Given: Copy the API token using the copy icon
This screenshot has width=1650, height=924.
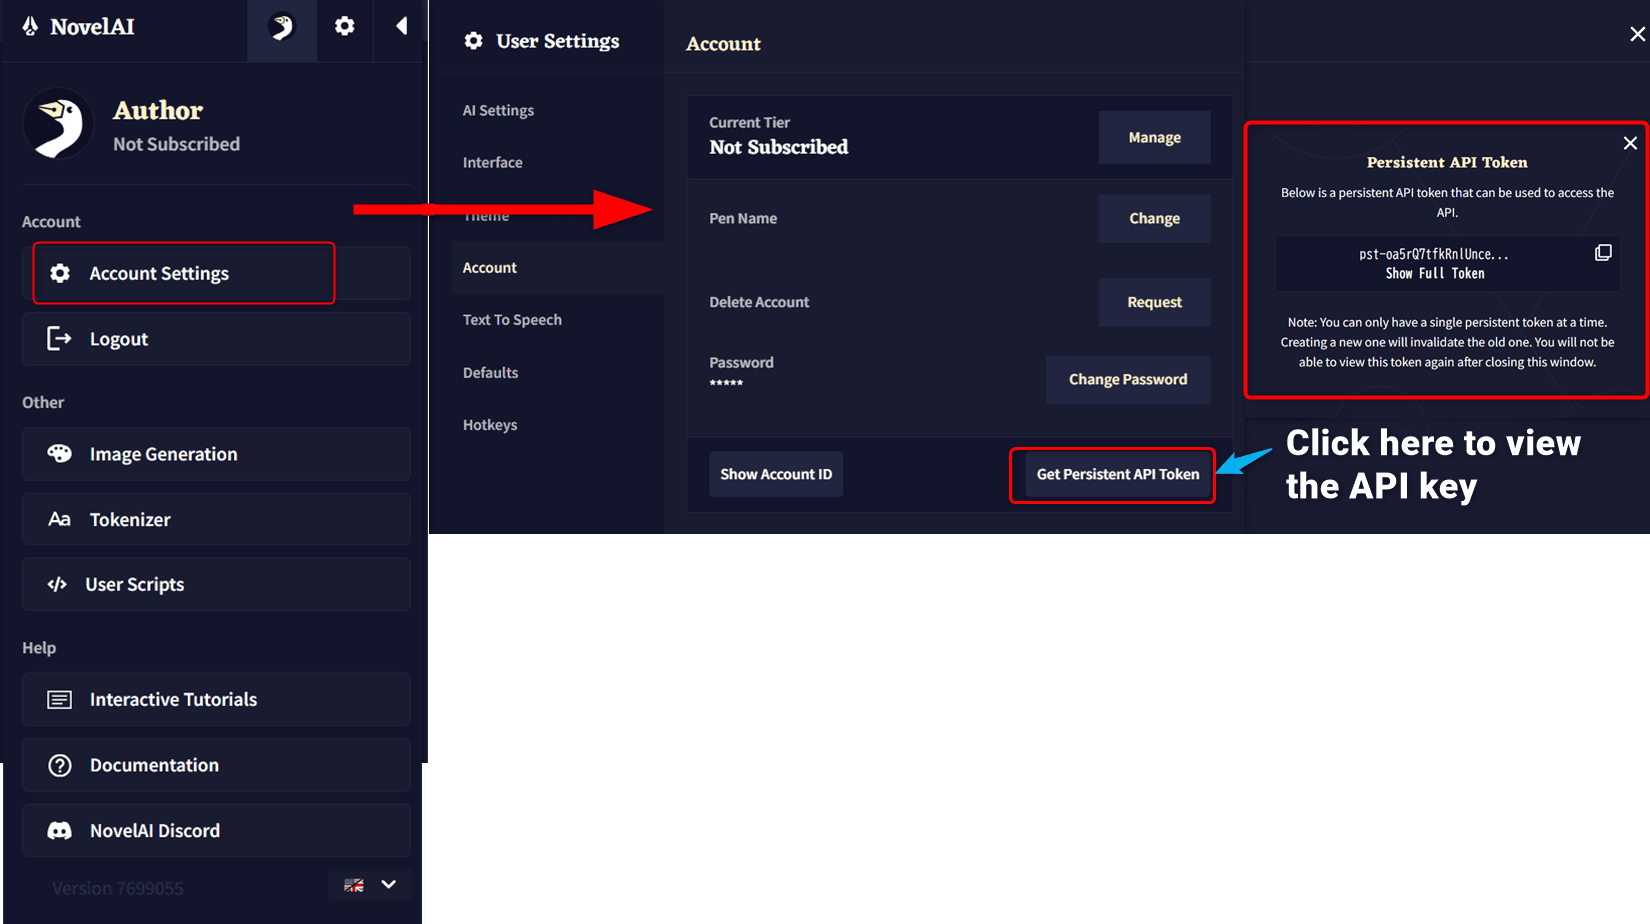Looking at the screenshot, I should (1604, 251).
